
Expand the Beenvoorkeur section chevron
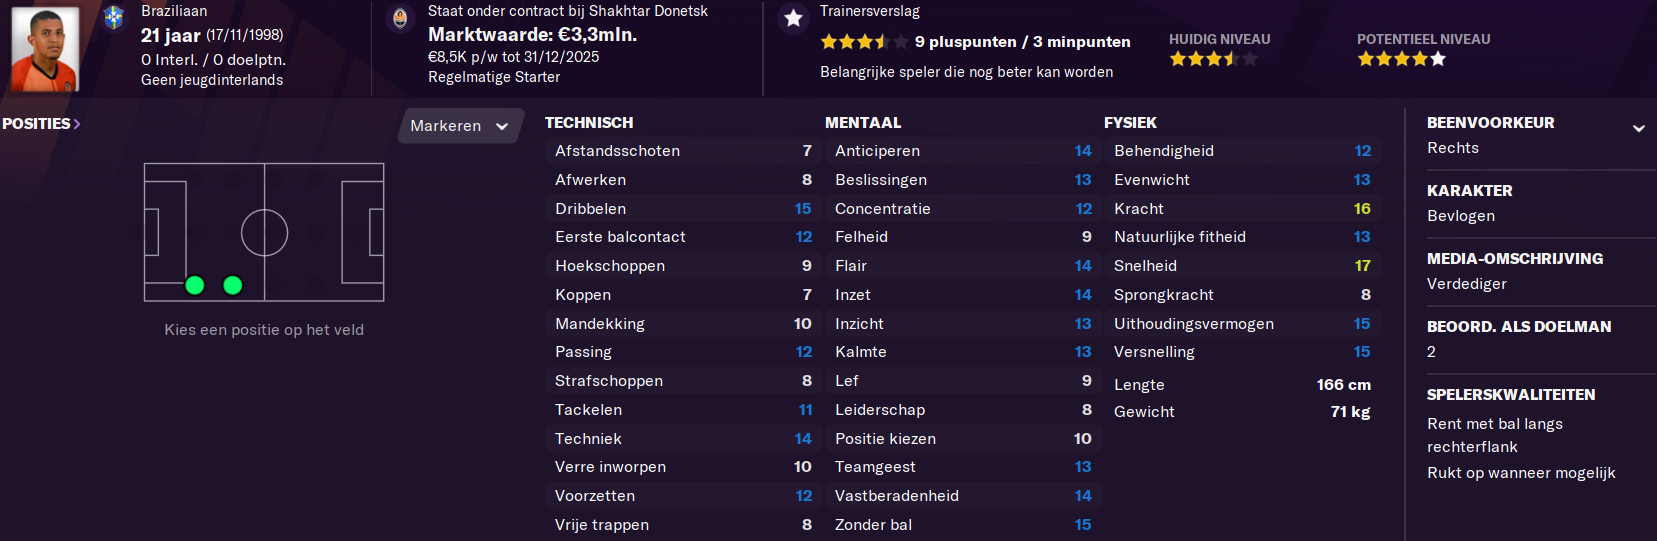point(1639,128)
